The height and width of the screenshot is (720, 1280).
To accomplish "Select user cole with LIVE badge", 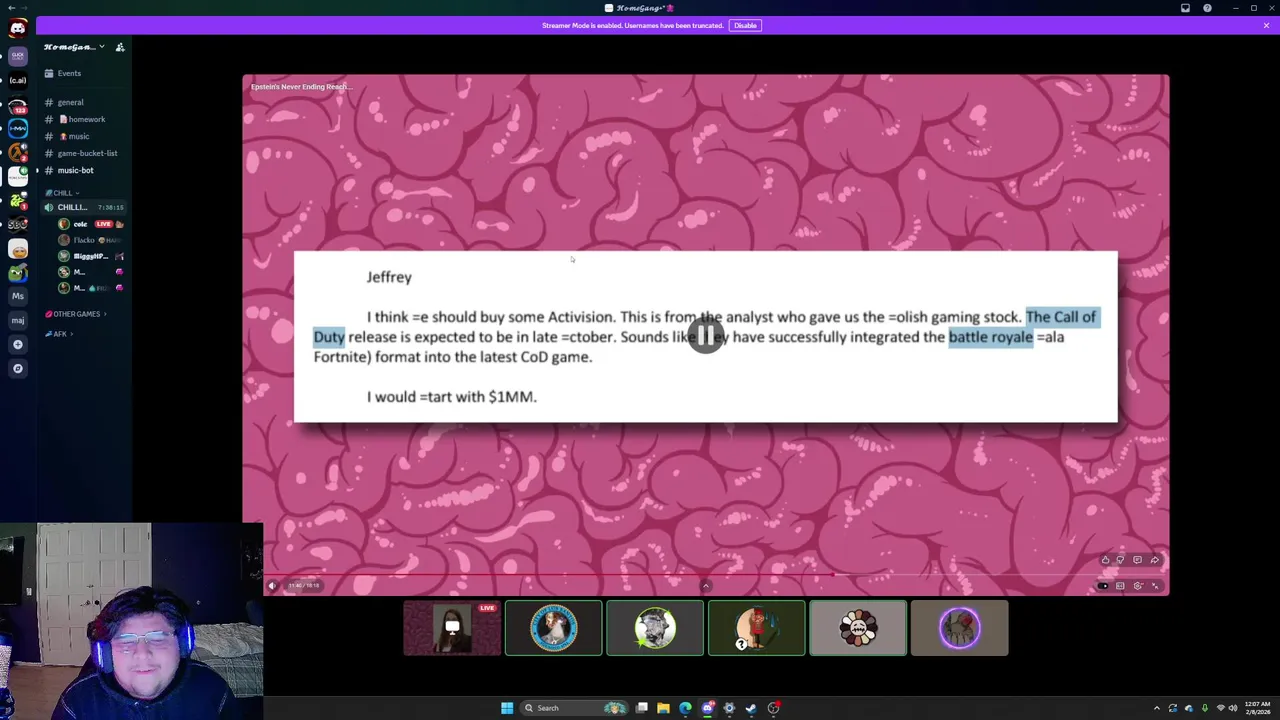I will [90, 224].
